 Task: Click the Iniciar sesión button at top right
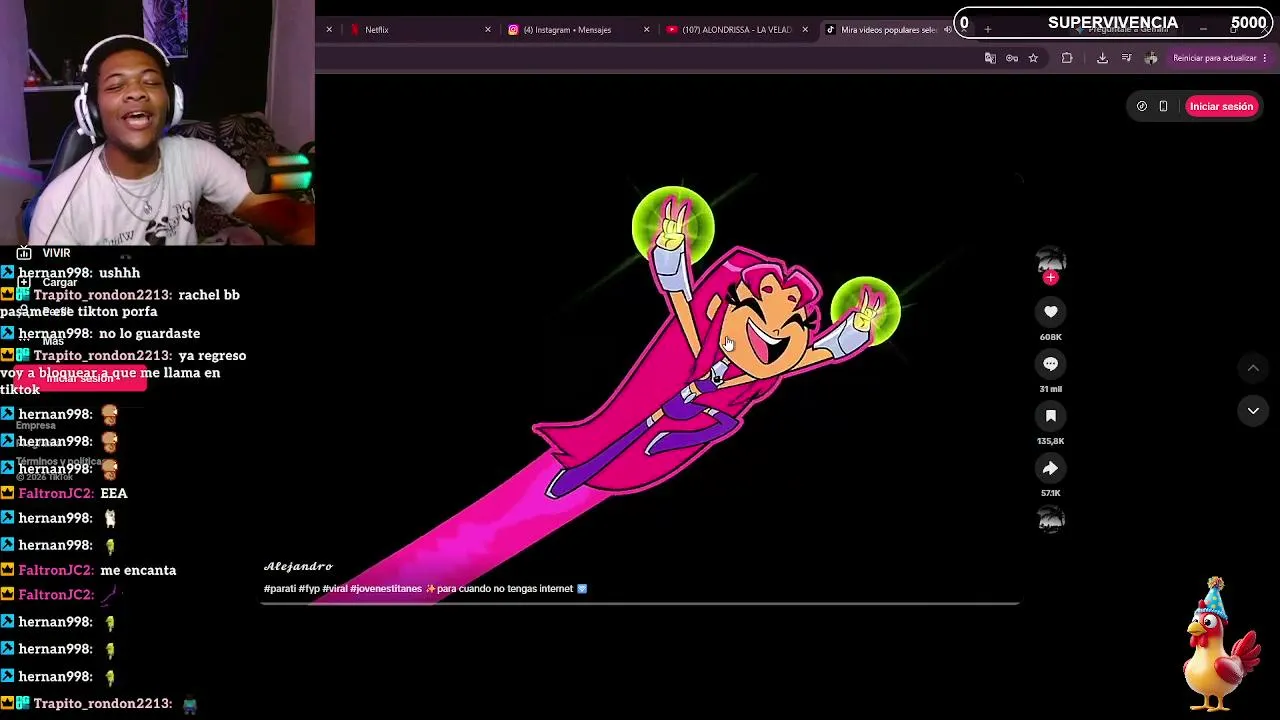pyautogui.click(x=1221, y=106)
